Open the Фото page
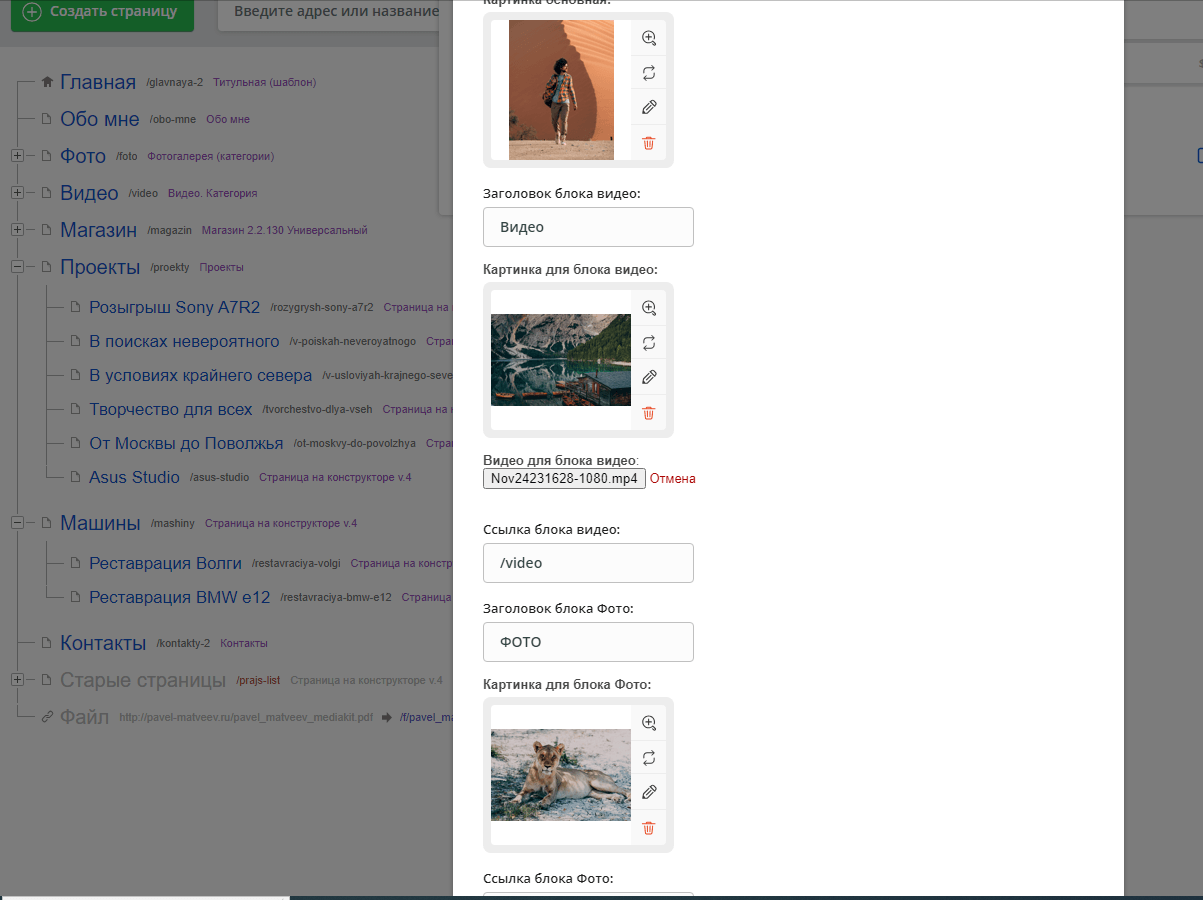The height and width of the screenshot is (900, 1203). coord(83,156)
